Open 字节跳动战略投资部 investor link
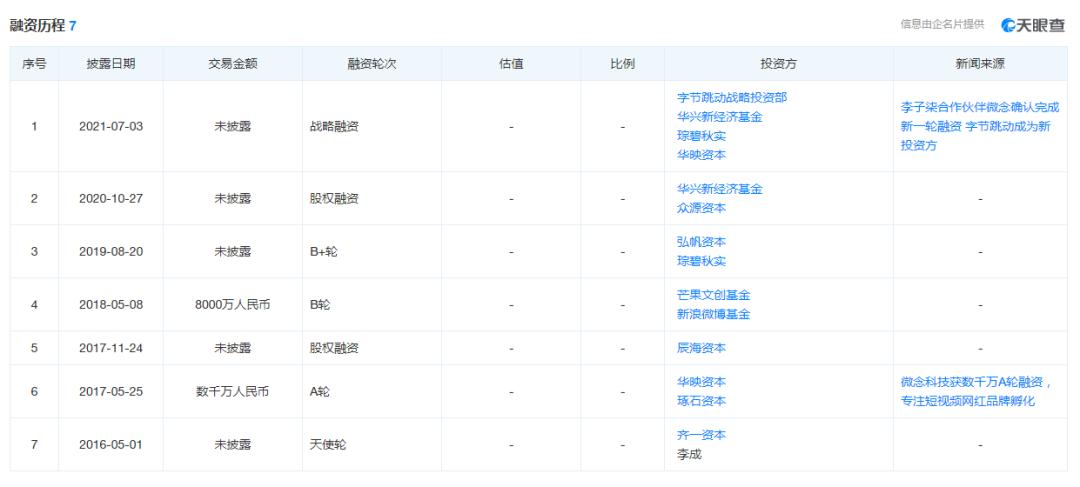The image size is (1080, 487). coord(731,98)
